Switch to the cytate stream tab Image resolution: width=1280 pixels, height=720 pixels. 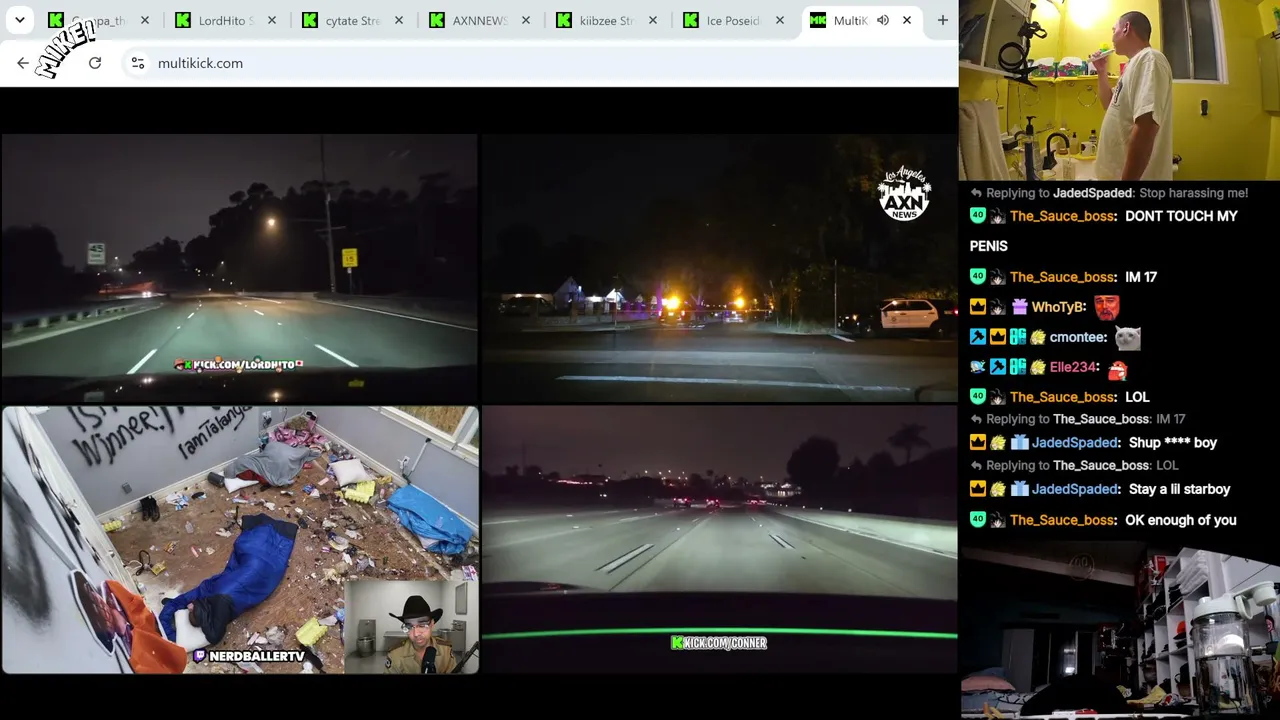coord(352,20)
